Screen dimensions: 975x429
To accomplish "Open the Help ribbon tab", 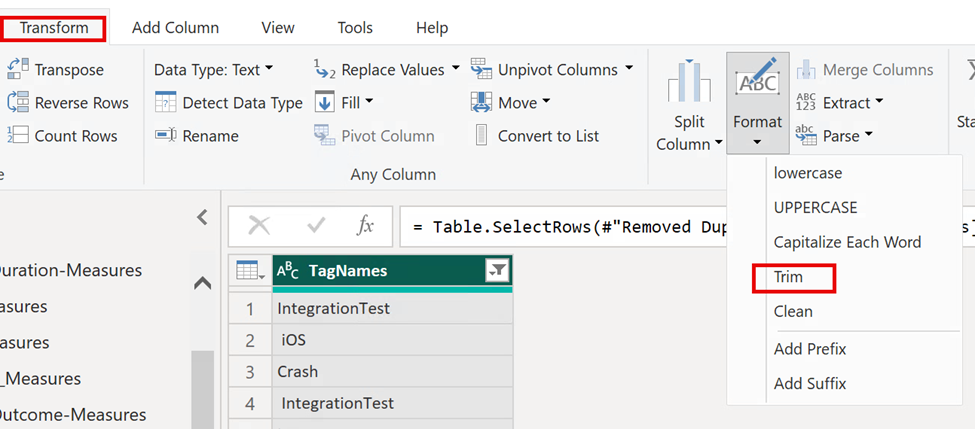I will pos(432,28).
